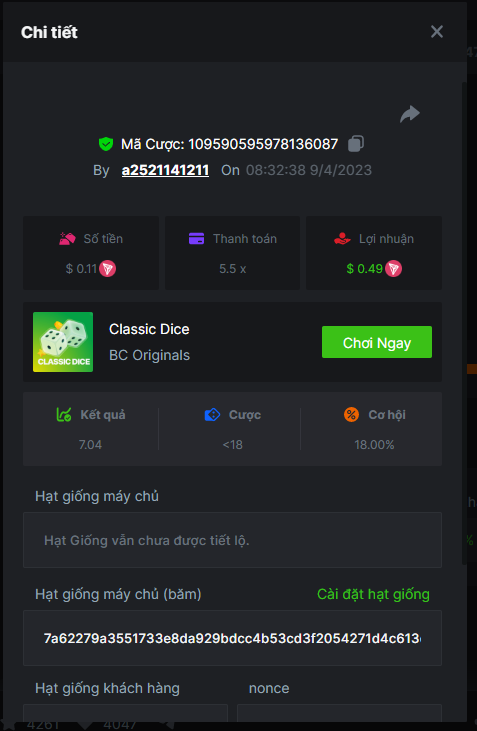Viewport: 477px width, 731px height.
Task: Close the Chi tiết dialog
Action: point(437,32)
